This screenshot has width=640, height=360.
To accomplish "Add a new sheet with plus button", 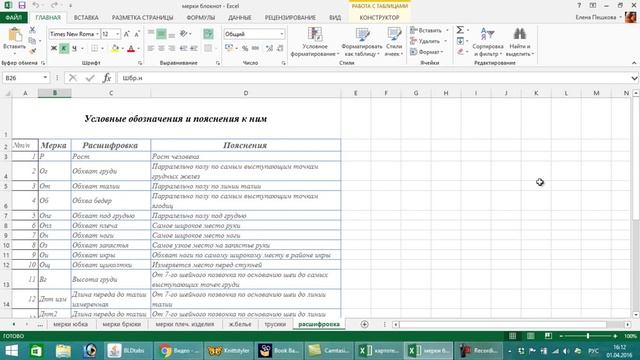I will coord(364,324).
